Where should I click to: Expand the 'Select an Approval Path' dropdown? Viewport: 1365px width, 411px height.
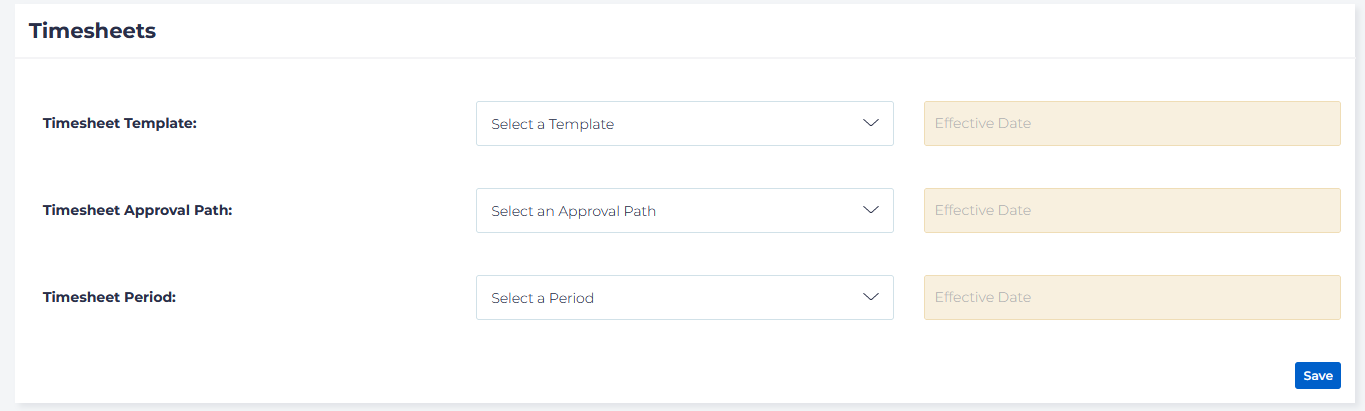click(x=684, y=210)
